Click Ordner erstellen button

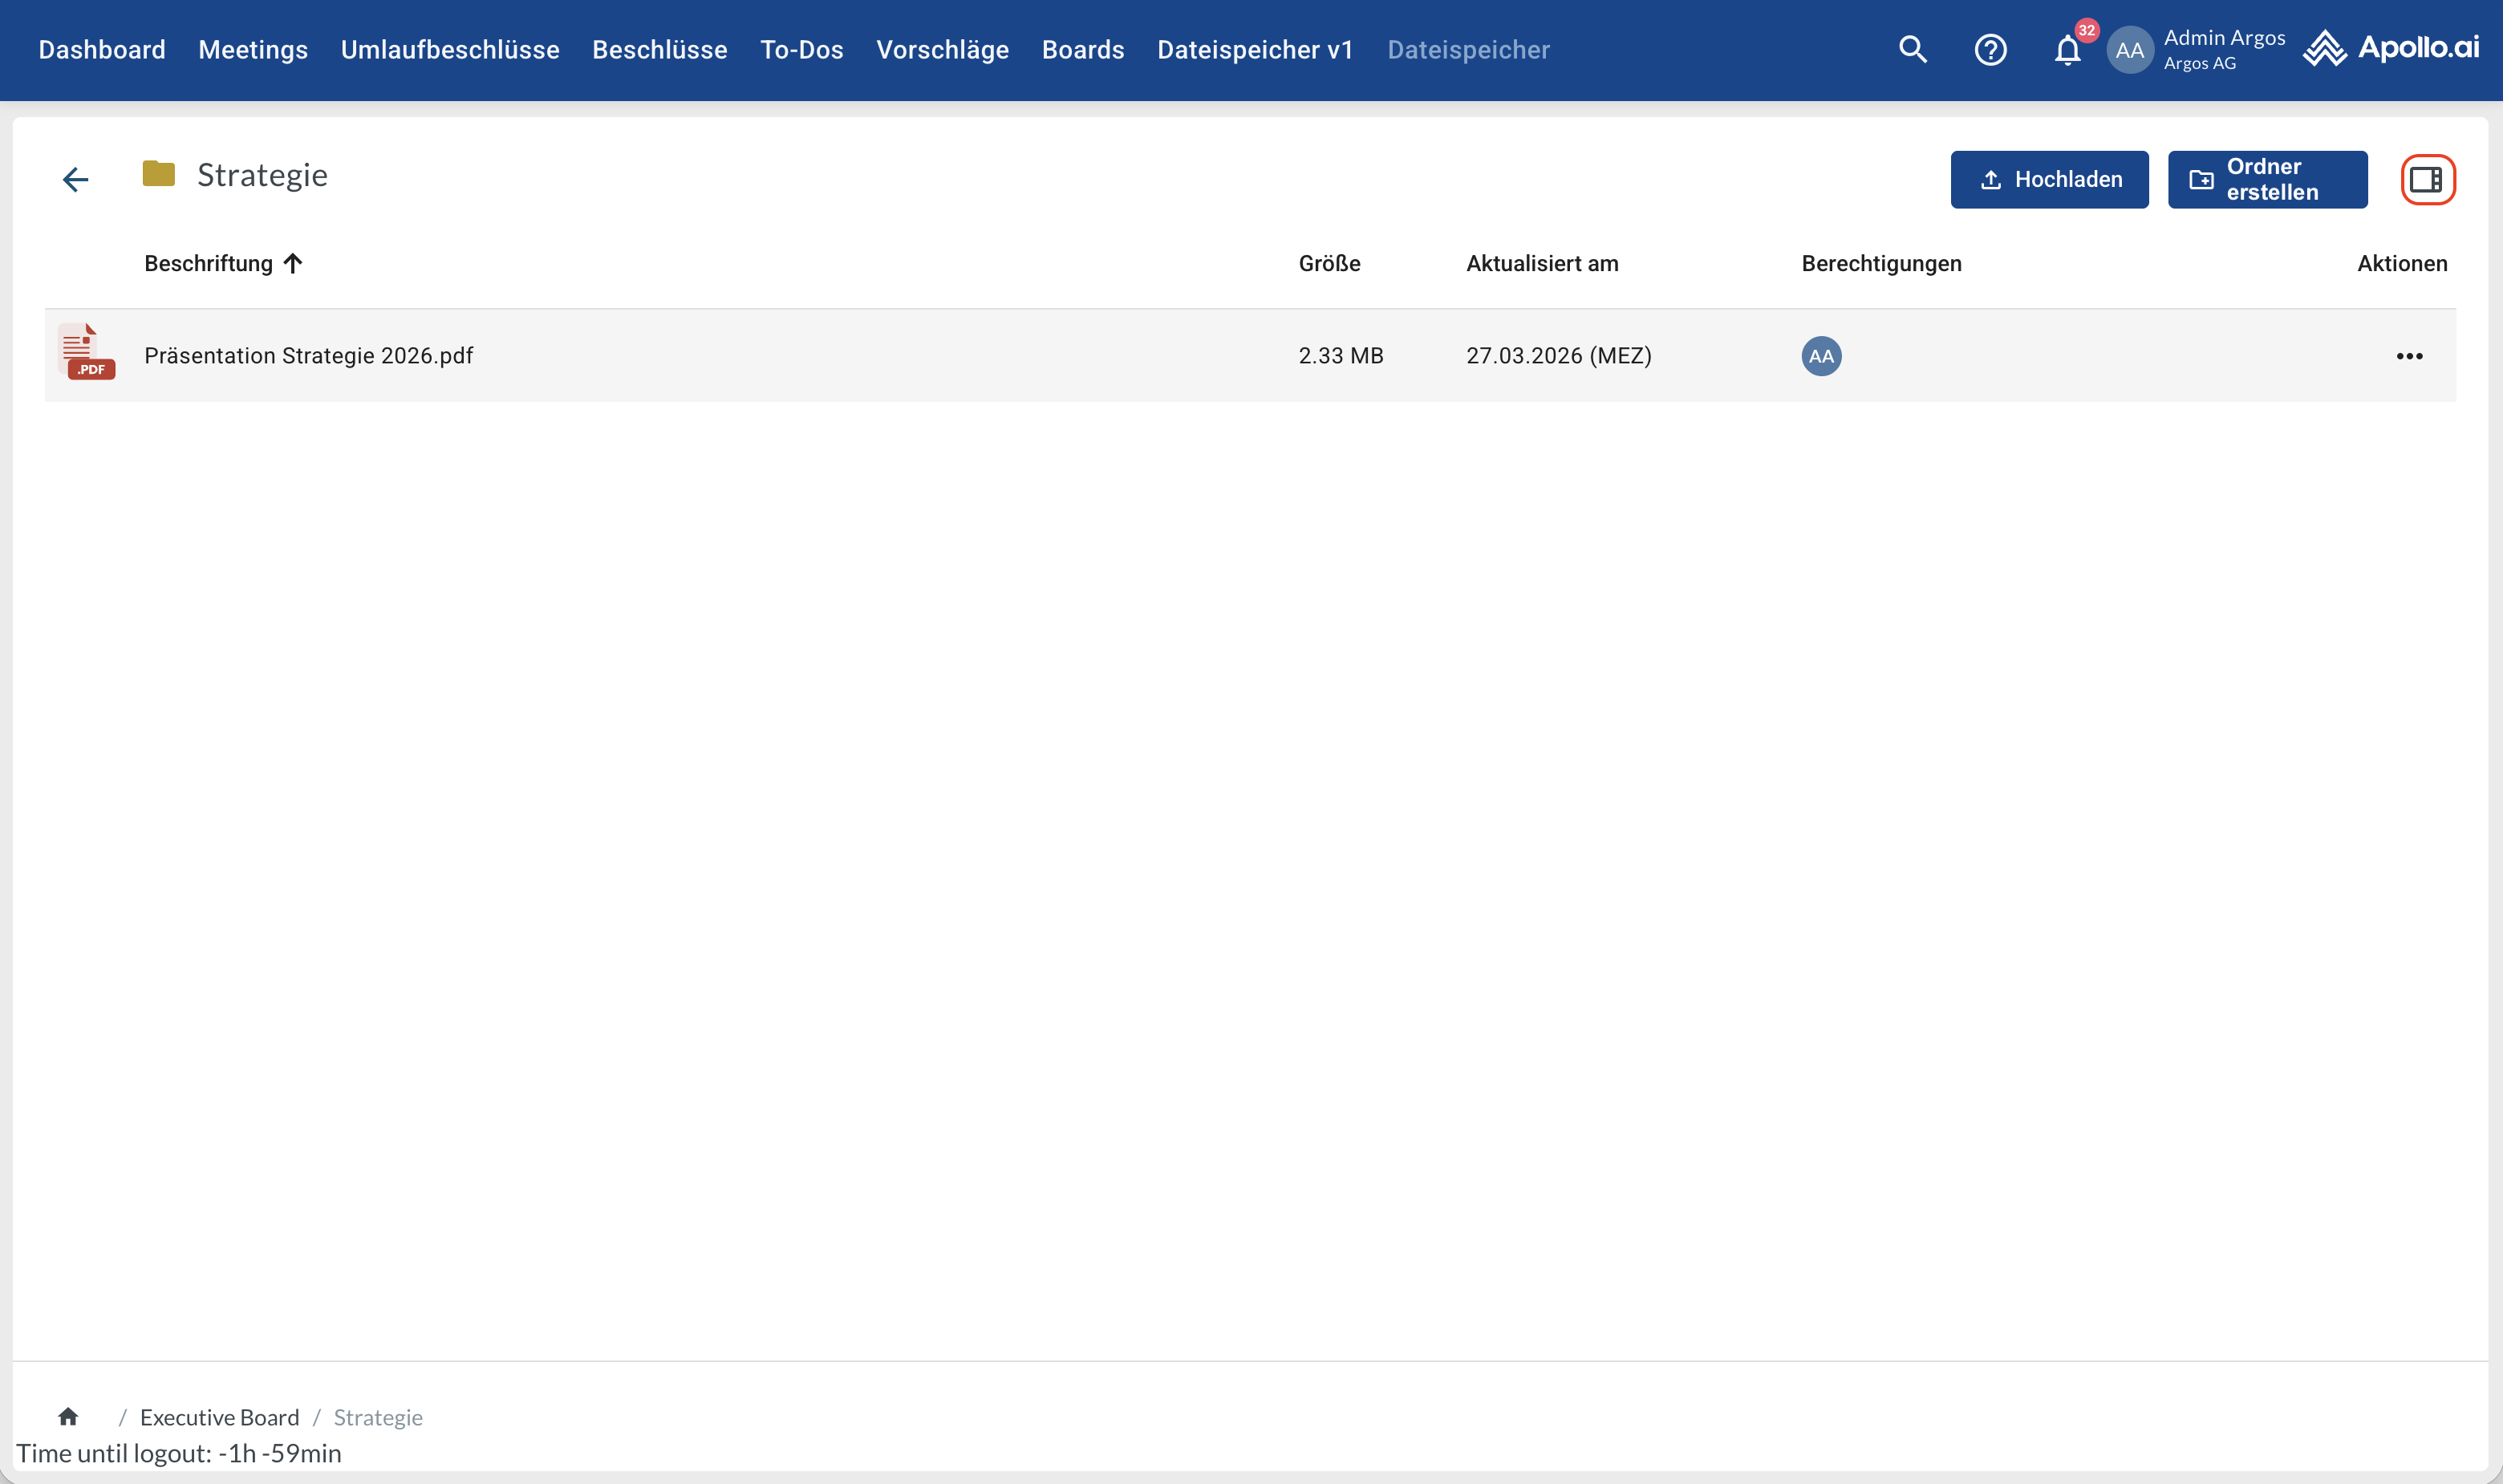[x=2267, y=179]
